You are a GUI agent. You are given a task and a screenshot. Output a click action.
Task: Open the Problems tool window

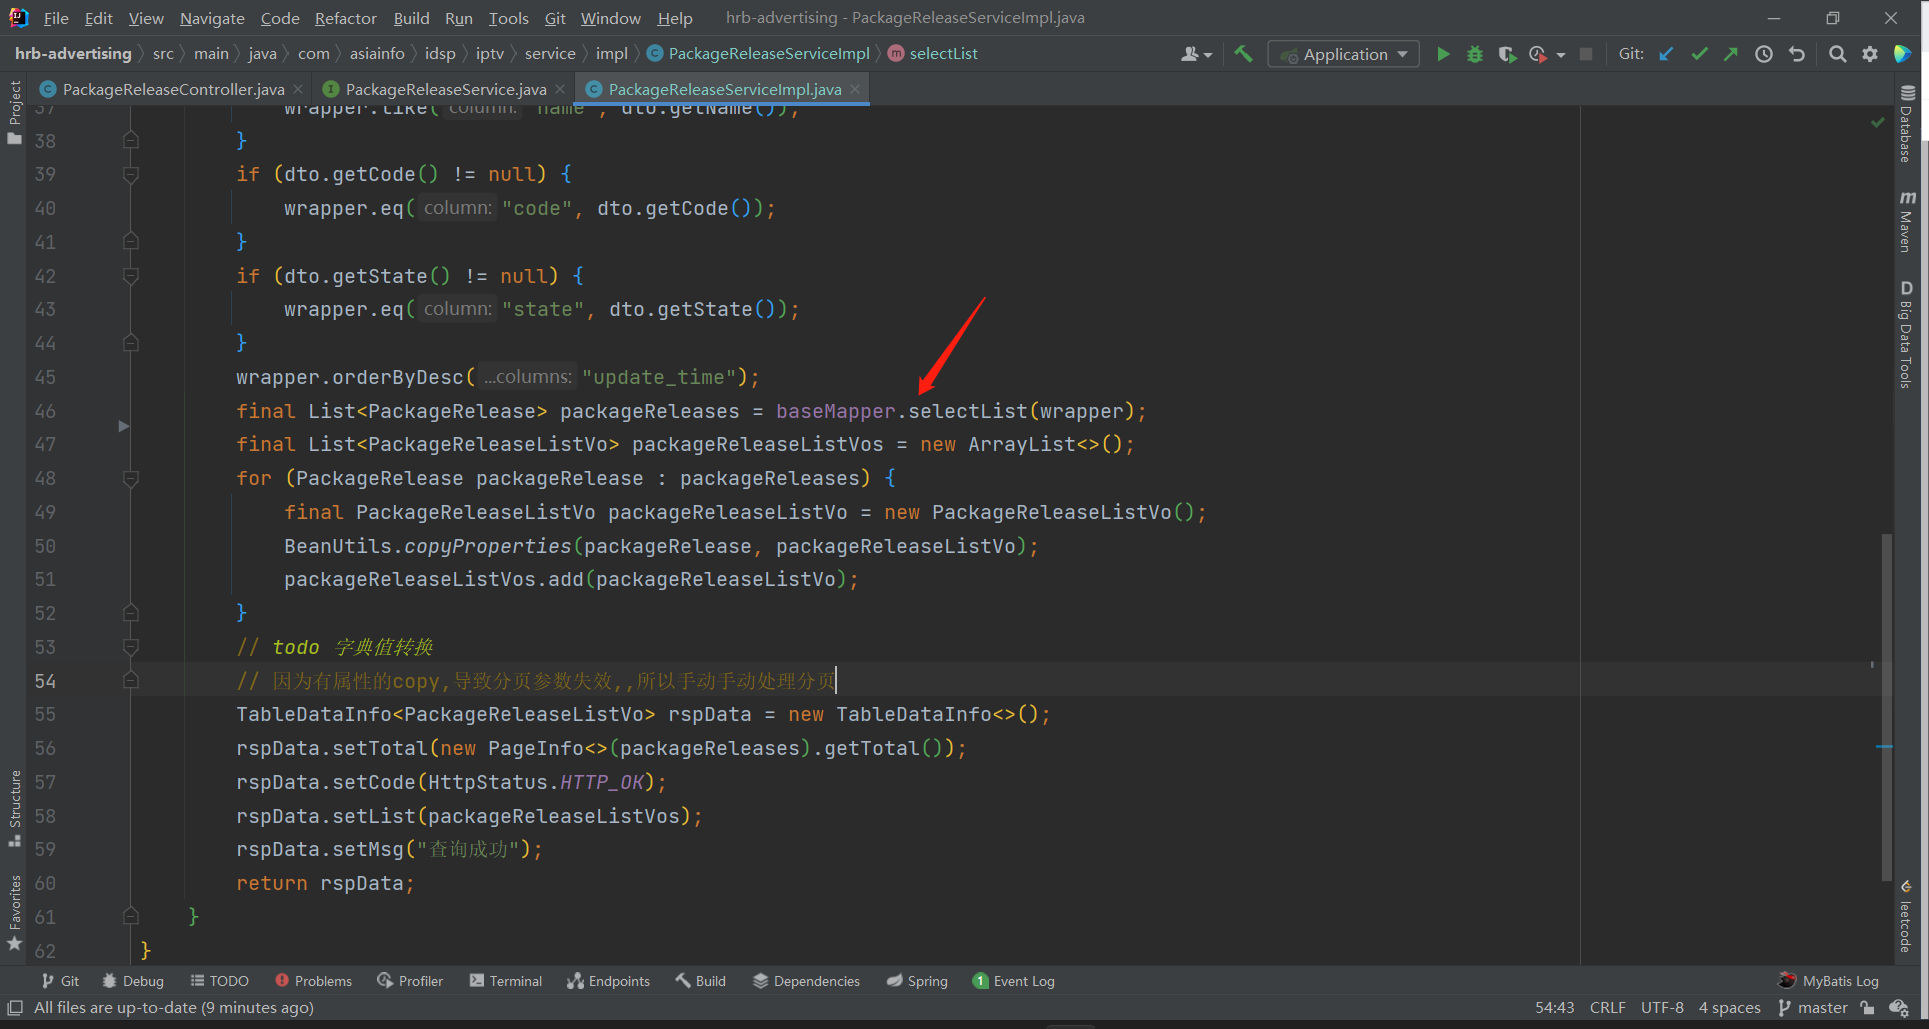[x=313, y=981]
